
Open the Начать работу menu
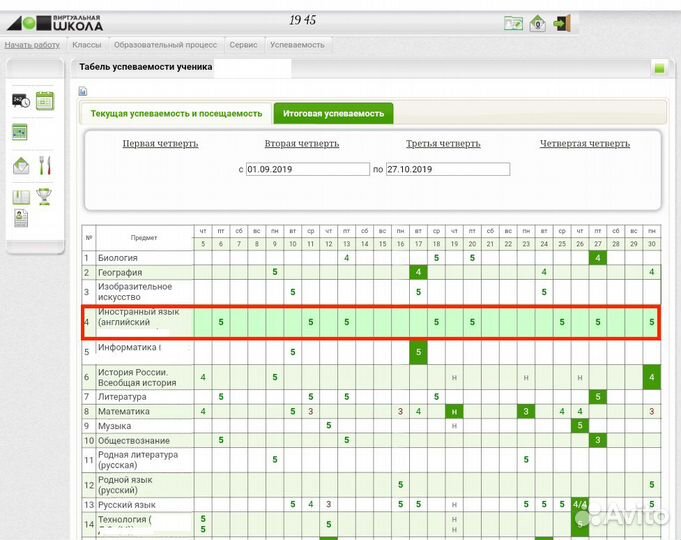(32, 45)
